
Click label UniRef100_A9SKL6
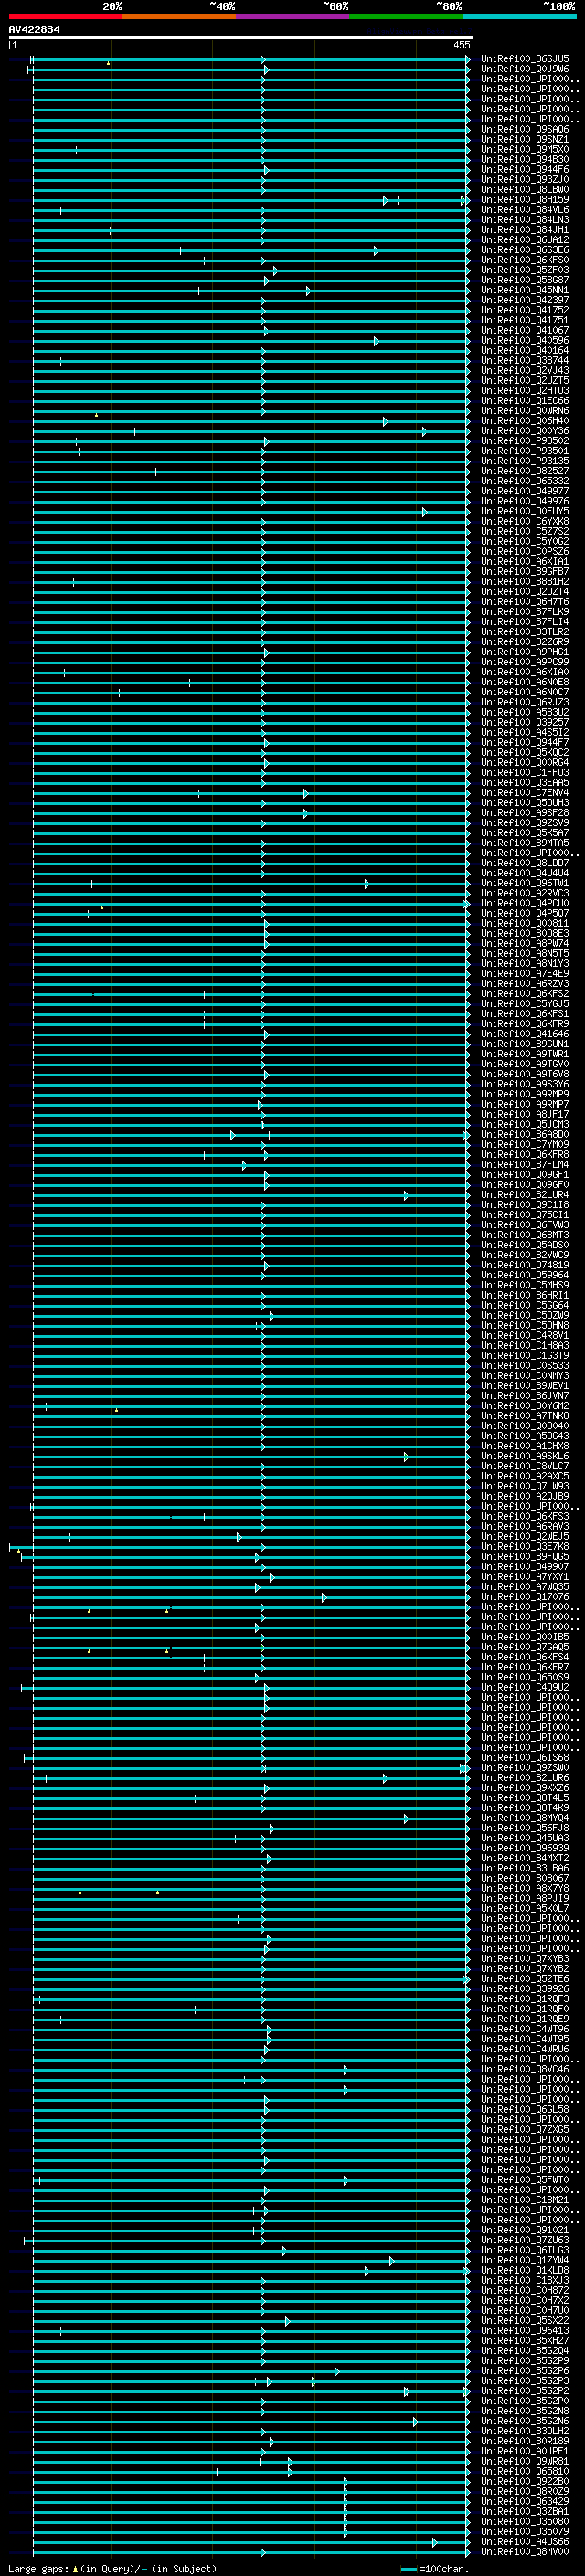[x=525, y=1457]
